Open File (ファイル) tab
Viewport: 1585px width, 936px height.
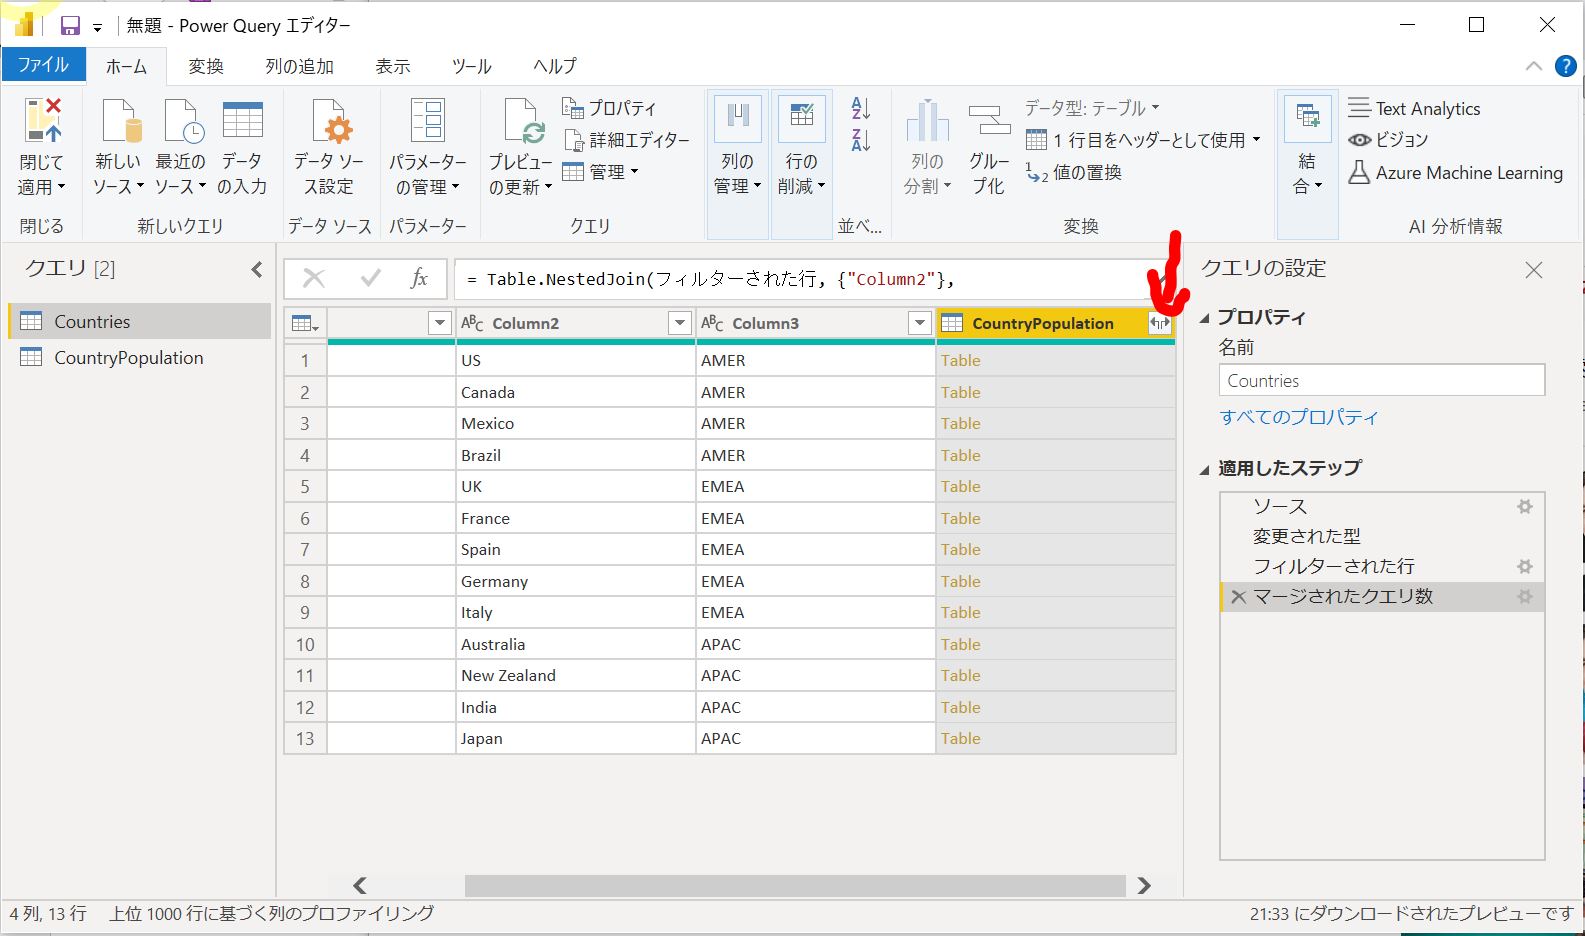click(43, 65)
